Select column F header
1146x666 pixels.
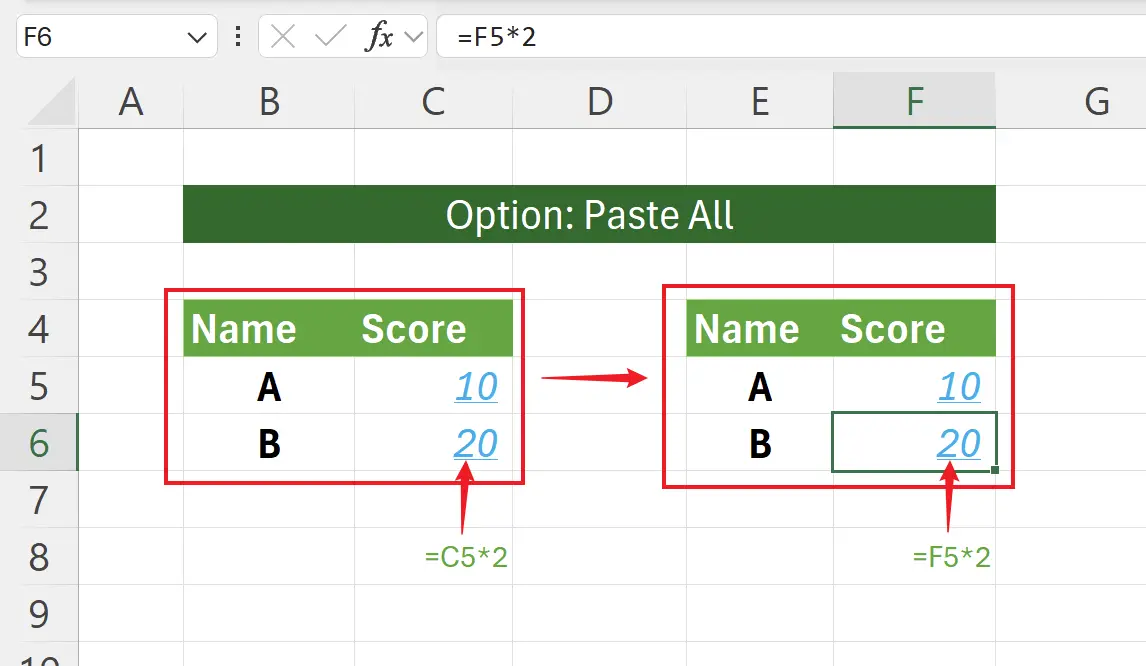(914, 102)
